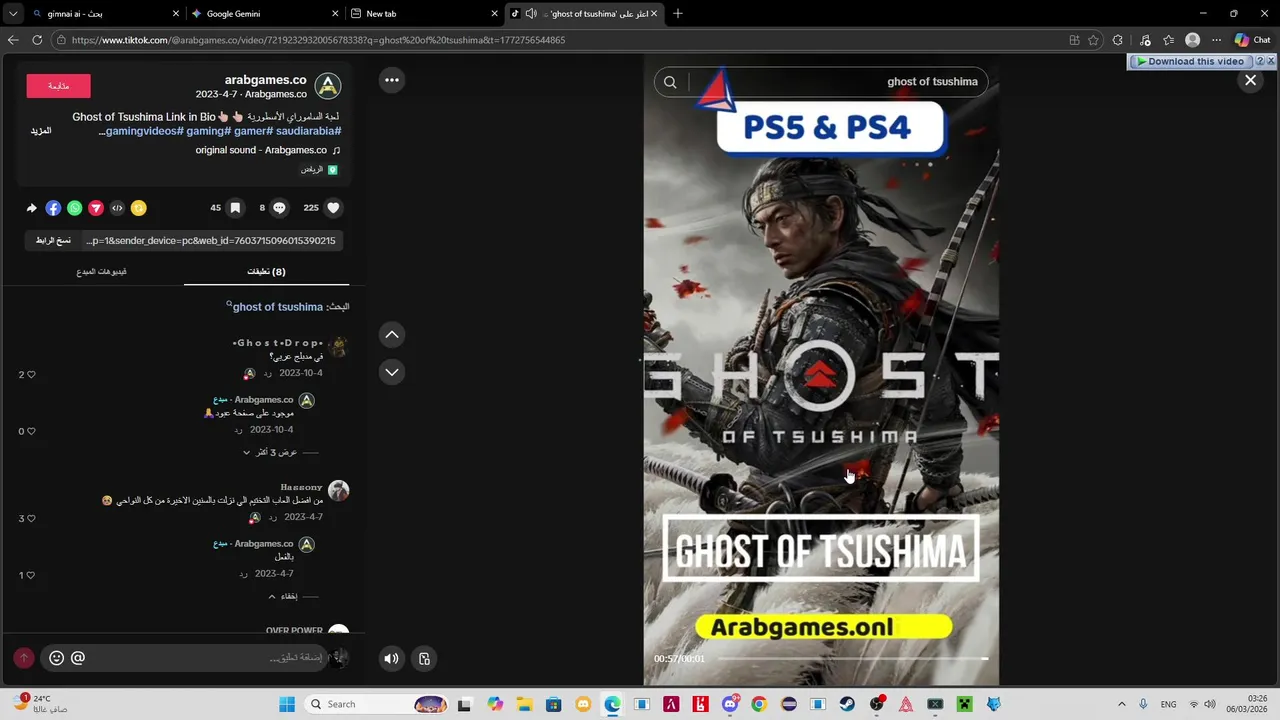The width and height of the screenshot is (1280, 720).
Task: Open the #gaming hashtag
Action: tap(209, 131)
